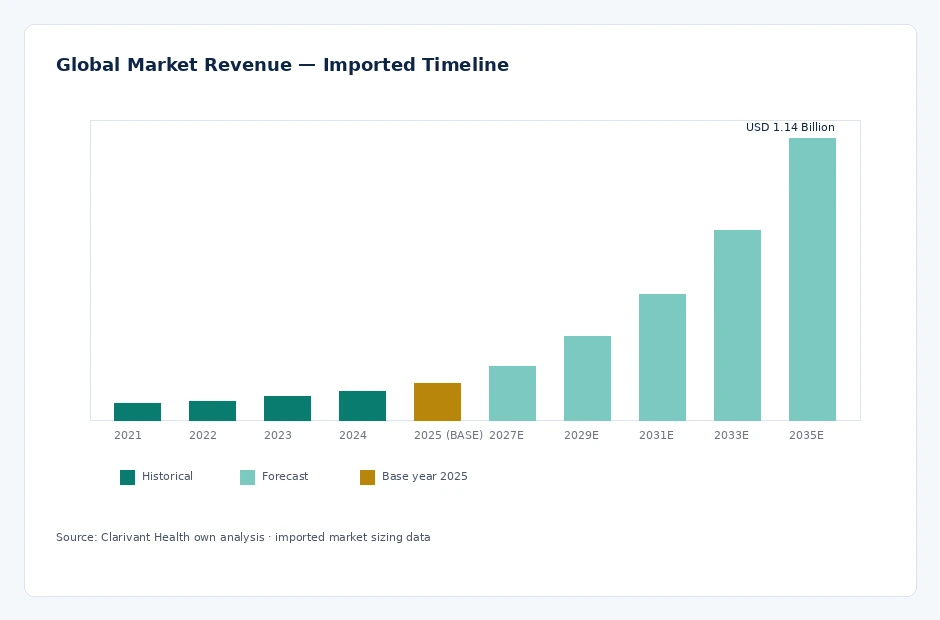Select the 2027E forecast bar

pyautogui.click(x=512, y=393)
